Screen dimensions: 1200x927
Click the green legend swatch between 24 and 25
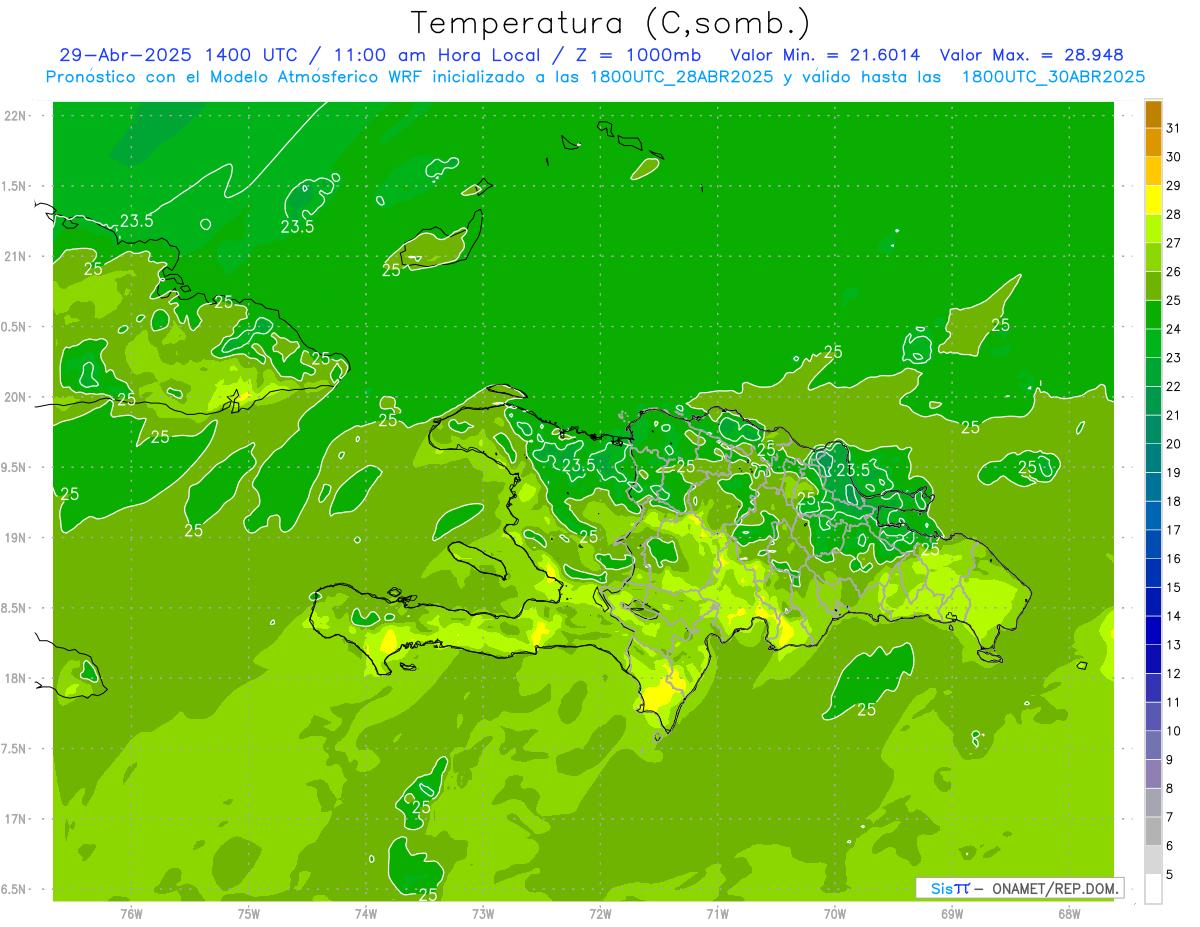pyautogui.click(x=1153, y=314)
